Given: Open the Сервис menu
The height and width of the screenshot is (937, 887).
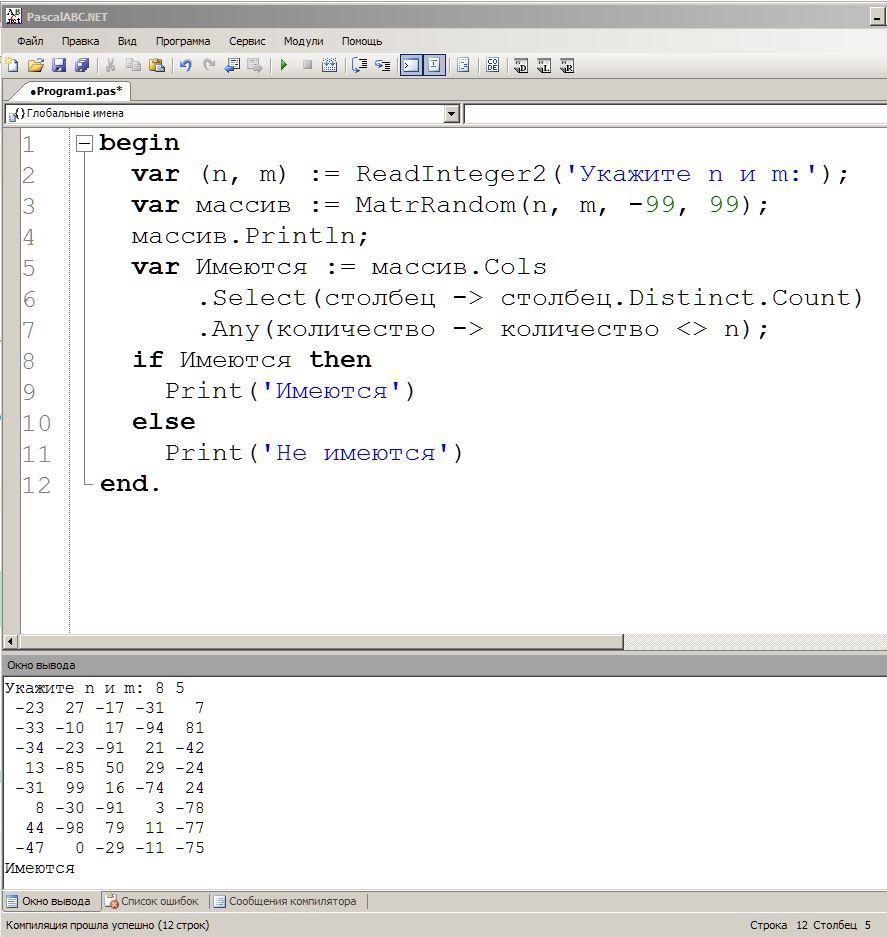Looking at the screenshot, I should (247, 41).
